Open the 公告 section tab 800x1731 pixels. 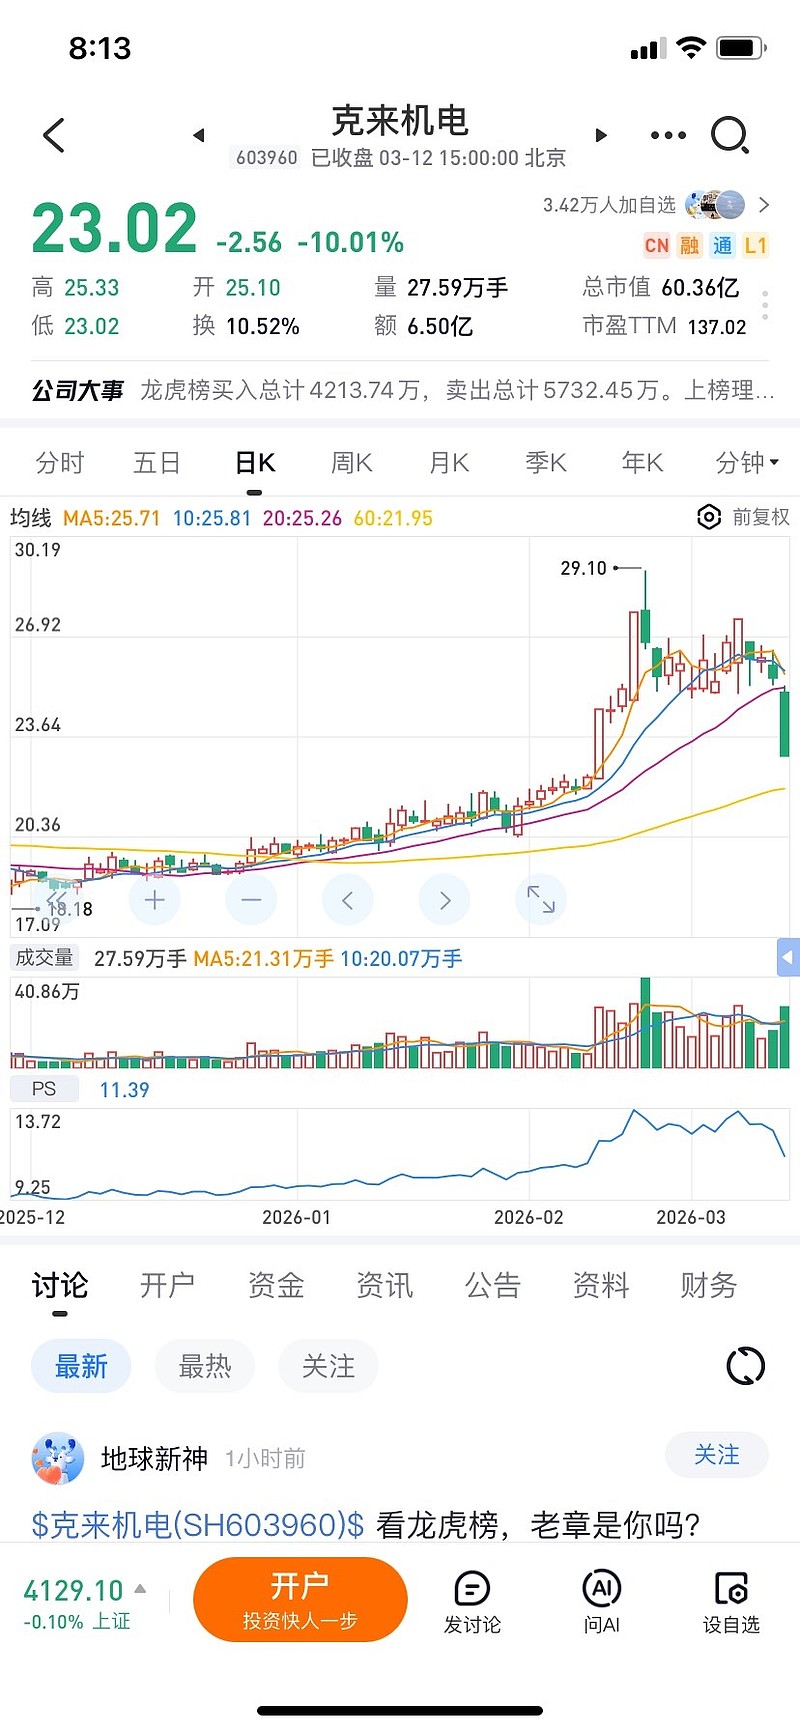click(x=492, y=1285)
